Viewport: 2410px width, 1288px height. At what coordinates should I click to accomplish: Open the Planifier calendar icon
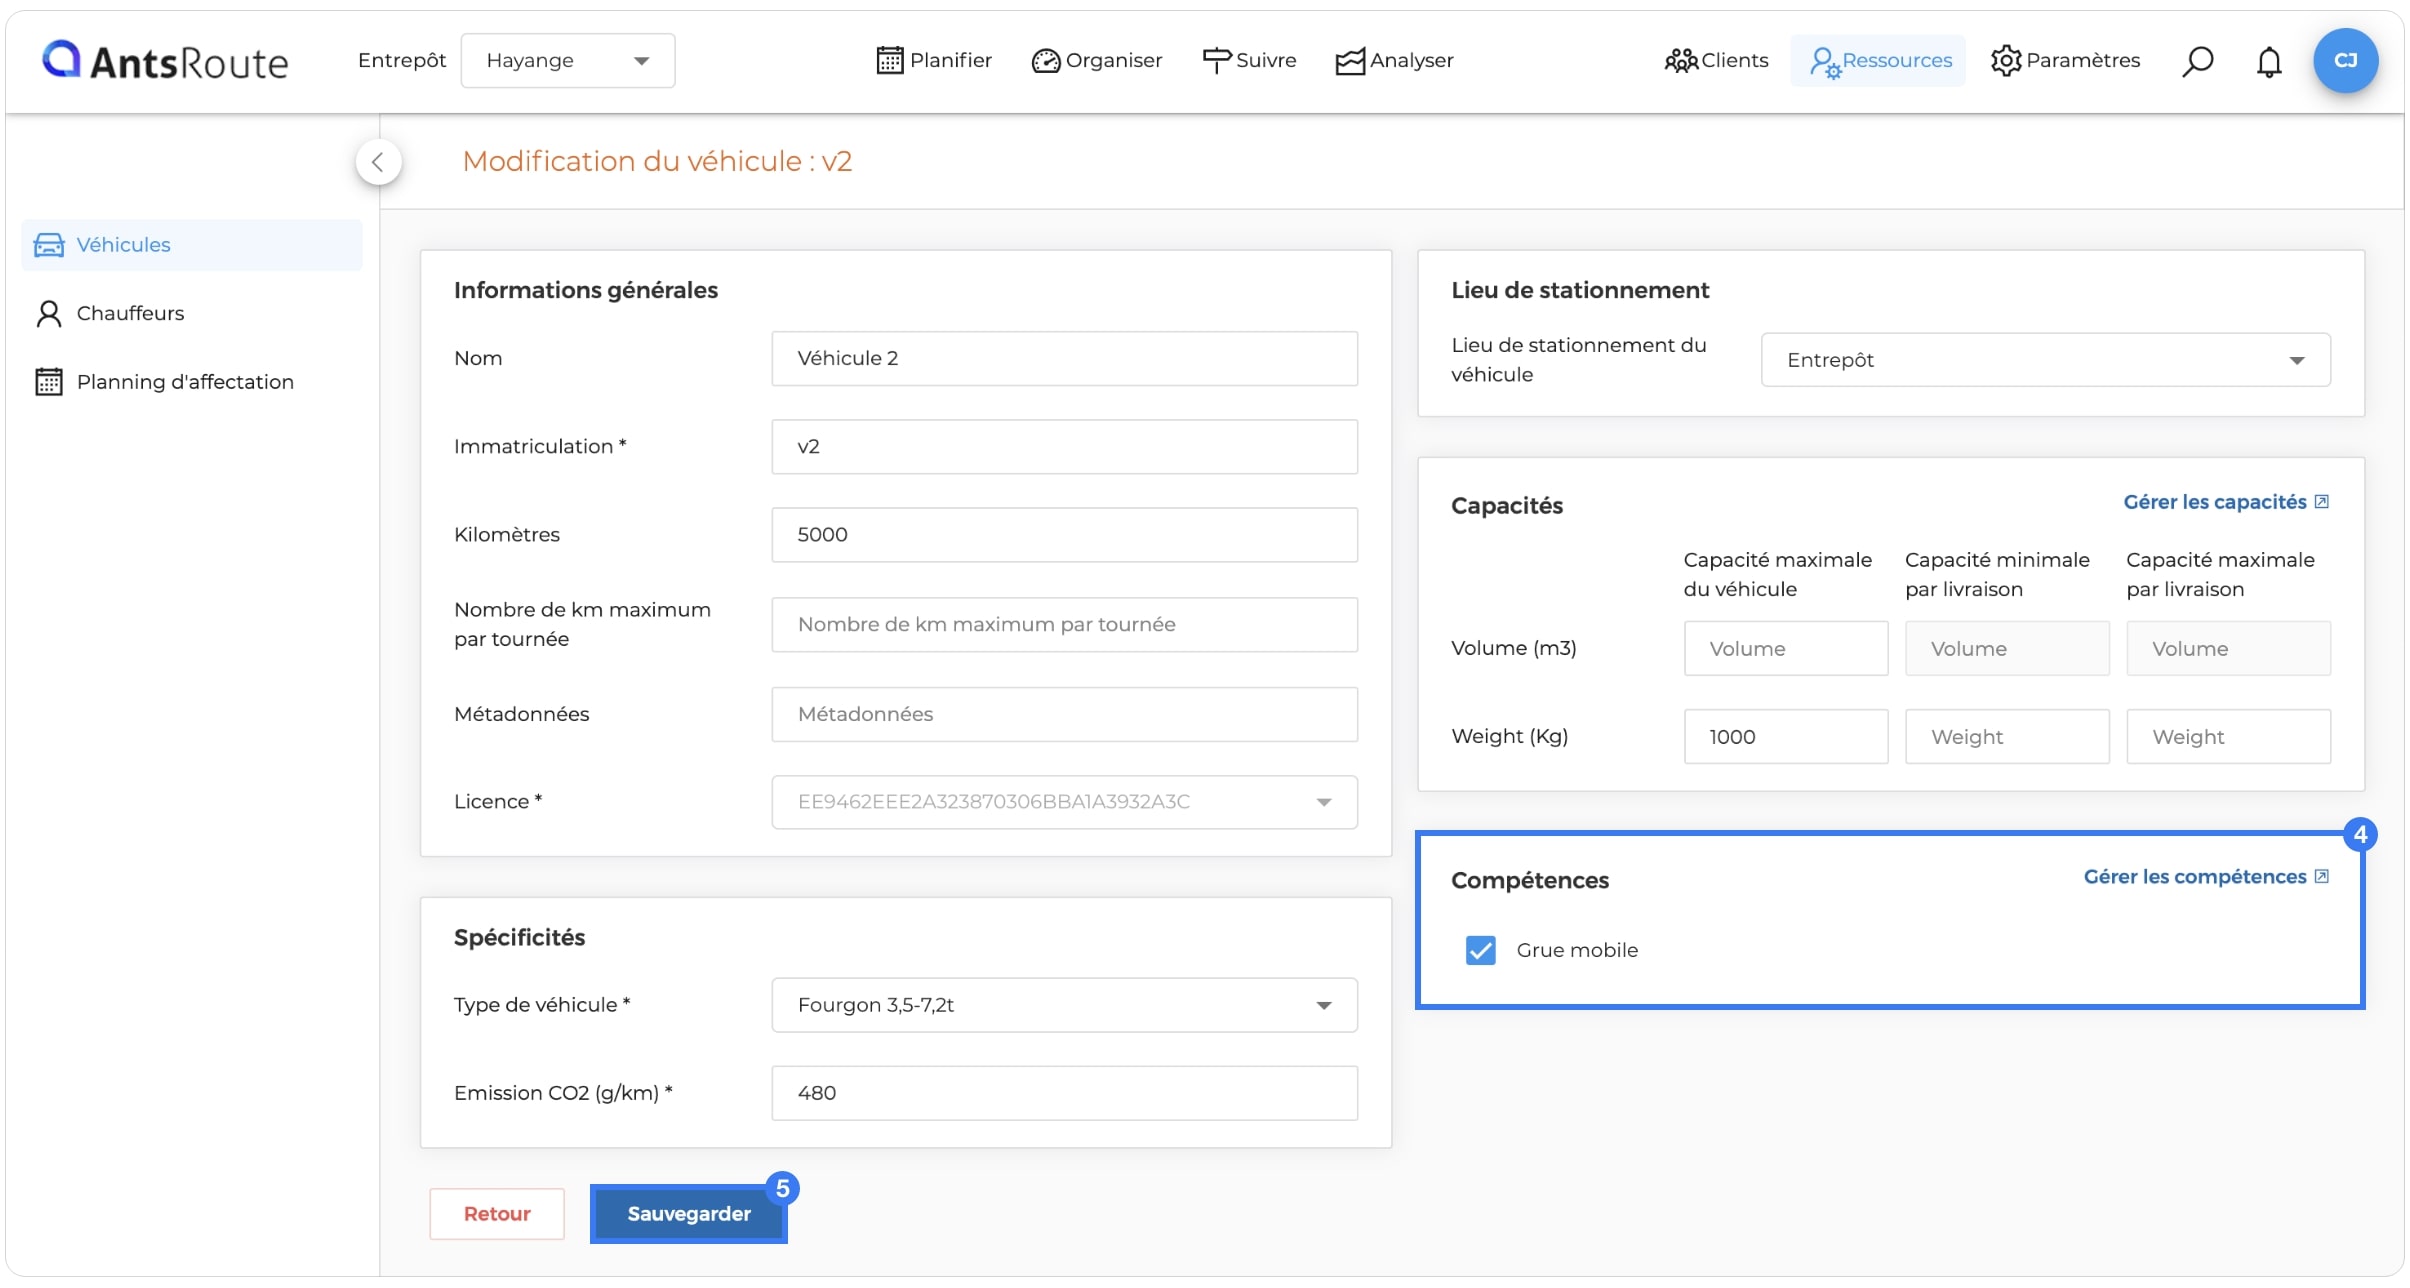click(x=889, y=61)
